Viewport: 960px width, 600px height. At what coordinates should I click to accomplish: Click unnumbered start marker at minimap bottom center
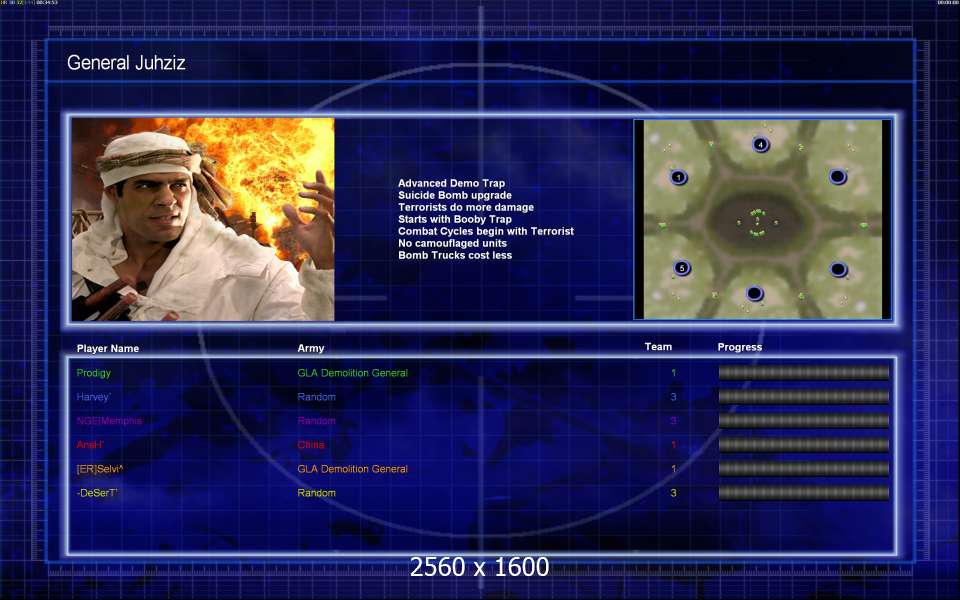[755, 294]
